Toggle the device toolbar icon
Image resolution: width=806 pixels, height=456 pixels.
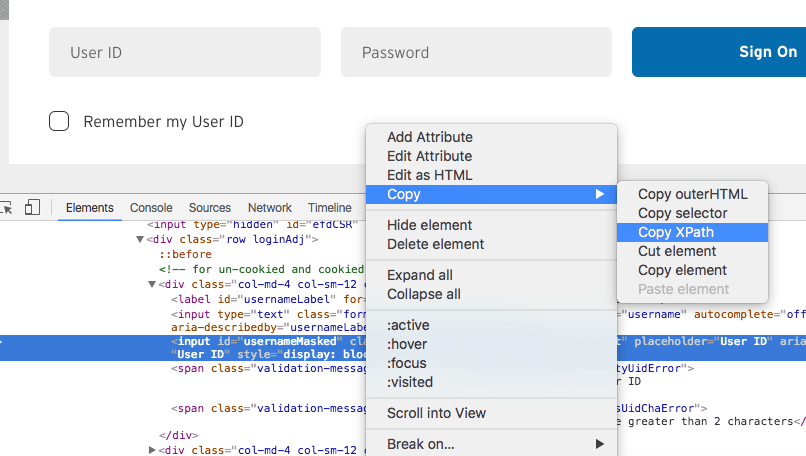32,207
